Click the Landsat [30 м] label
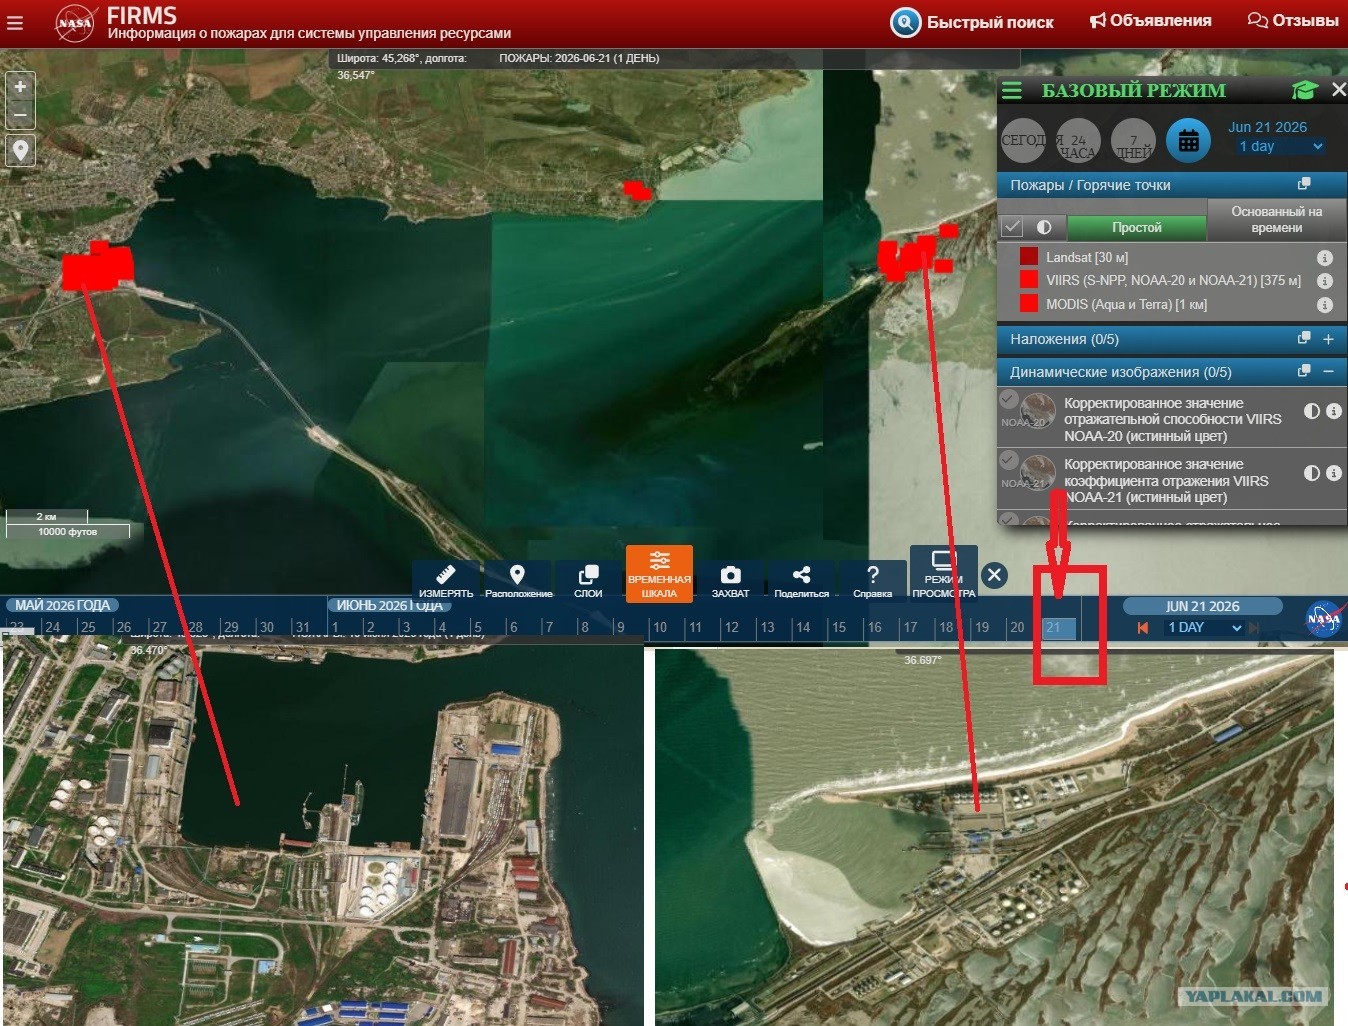This screenshot has height=1026, width=1348. [1087, 257]
